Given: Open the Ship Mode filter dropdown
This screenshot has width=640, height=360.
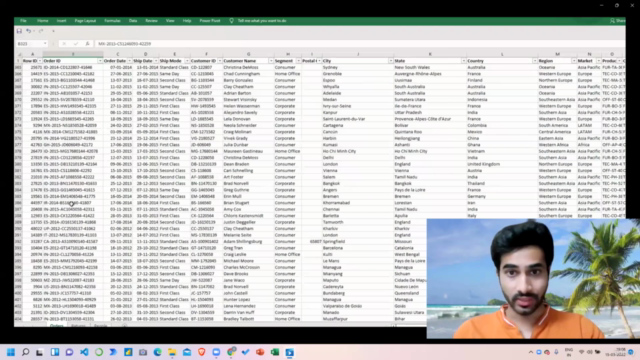Looking at the screenshot, I should [x=187, y=61].
